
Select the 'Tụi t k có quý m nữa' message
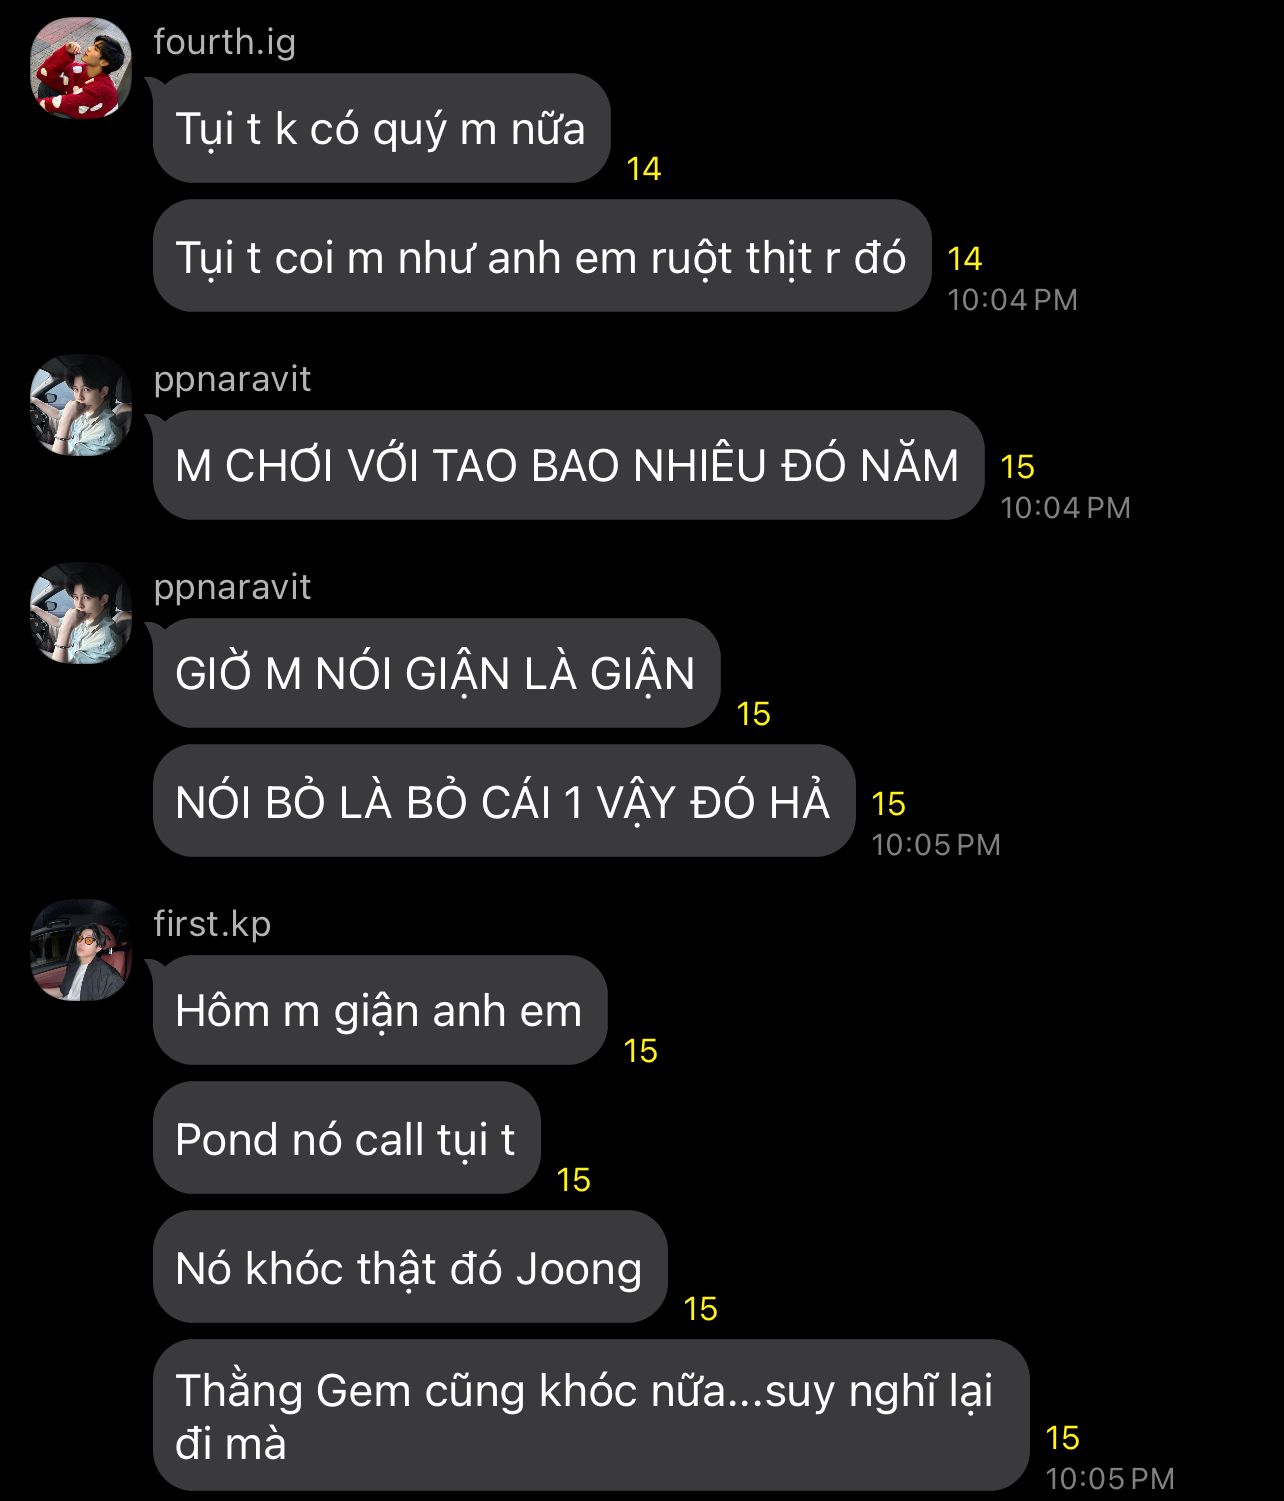381,129
